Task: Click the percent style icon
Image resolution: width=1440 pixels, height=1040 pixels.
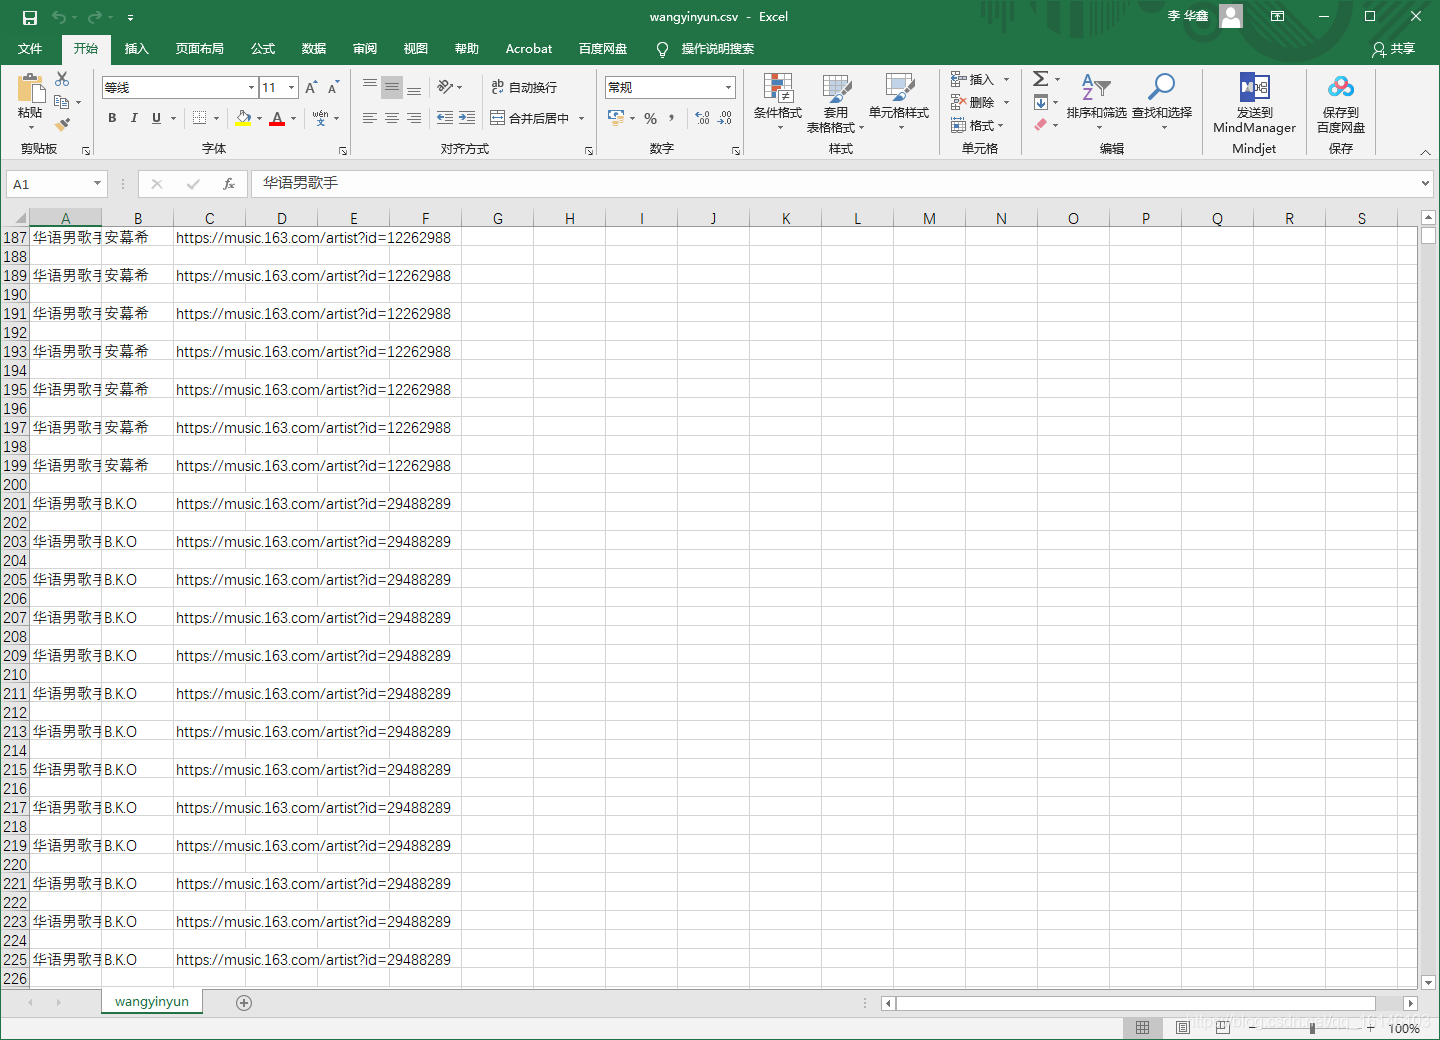Action: [651, 118]
